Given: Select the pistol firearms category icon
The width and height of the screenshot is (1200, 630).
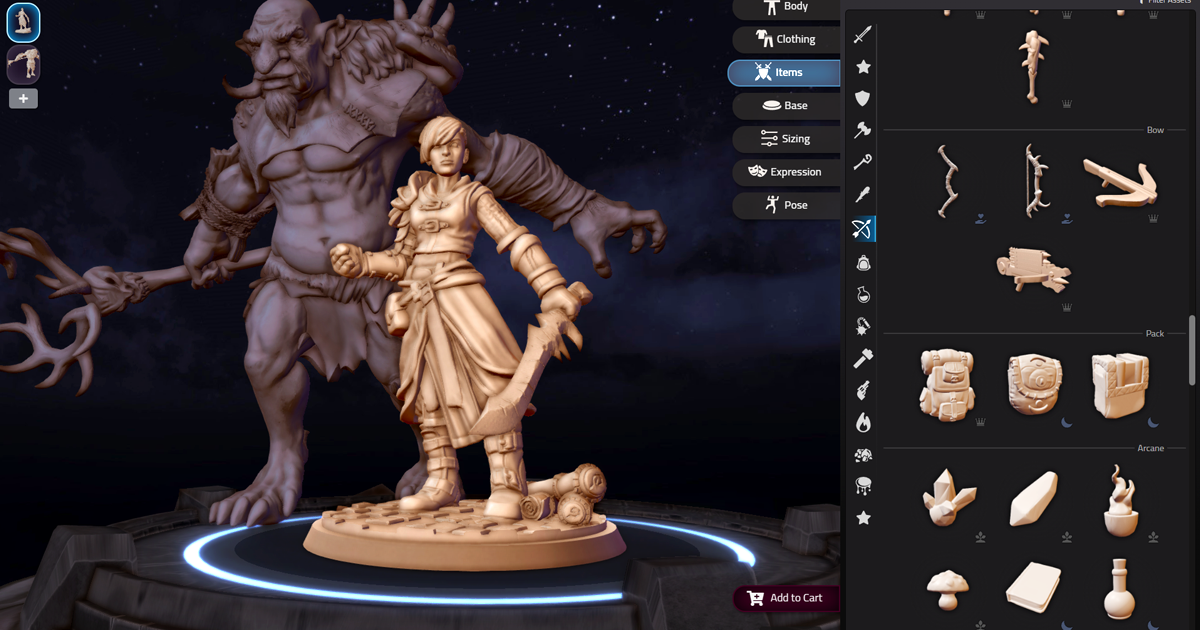Looking at the screenshot, I should pos(862,390).
